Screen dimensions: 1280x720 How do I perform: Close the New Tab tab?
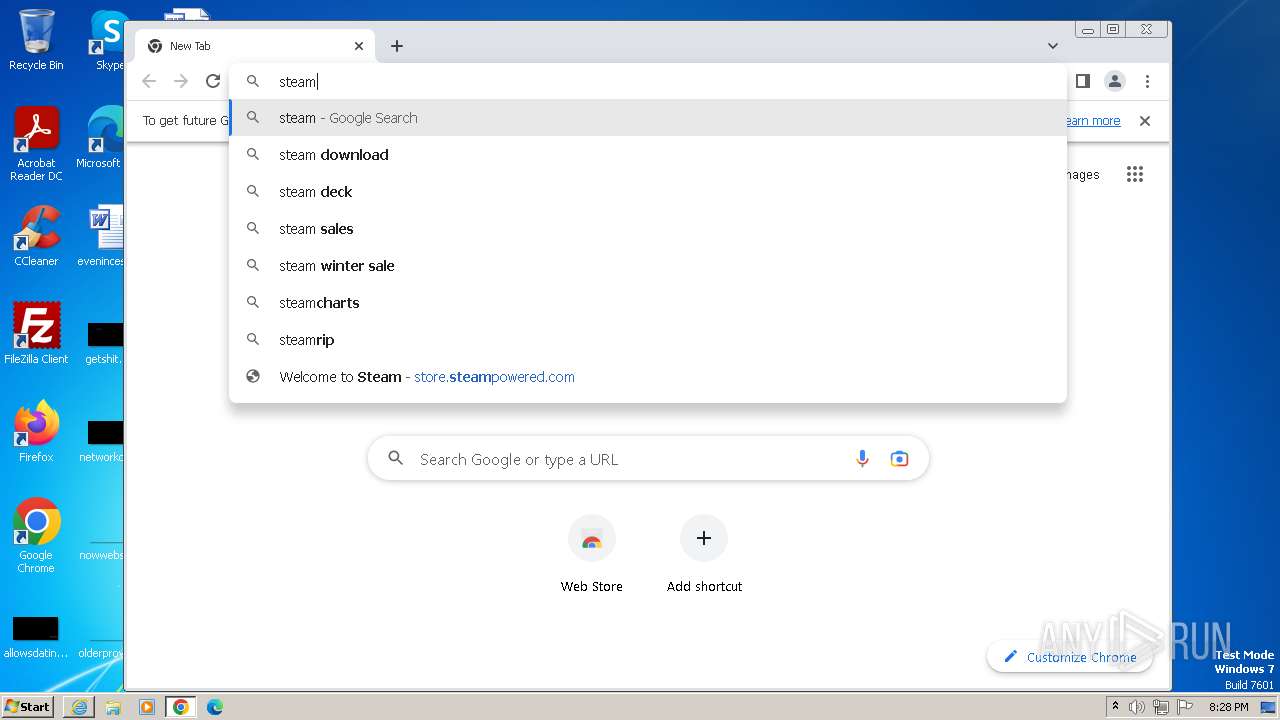click(x=359, y=46)
